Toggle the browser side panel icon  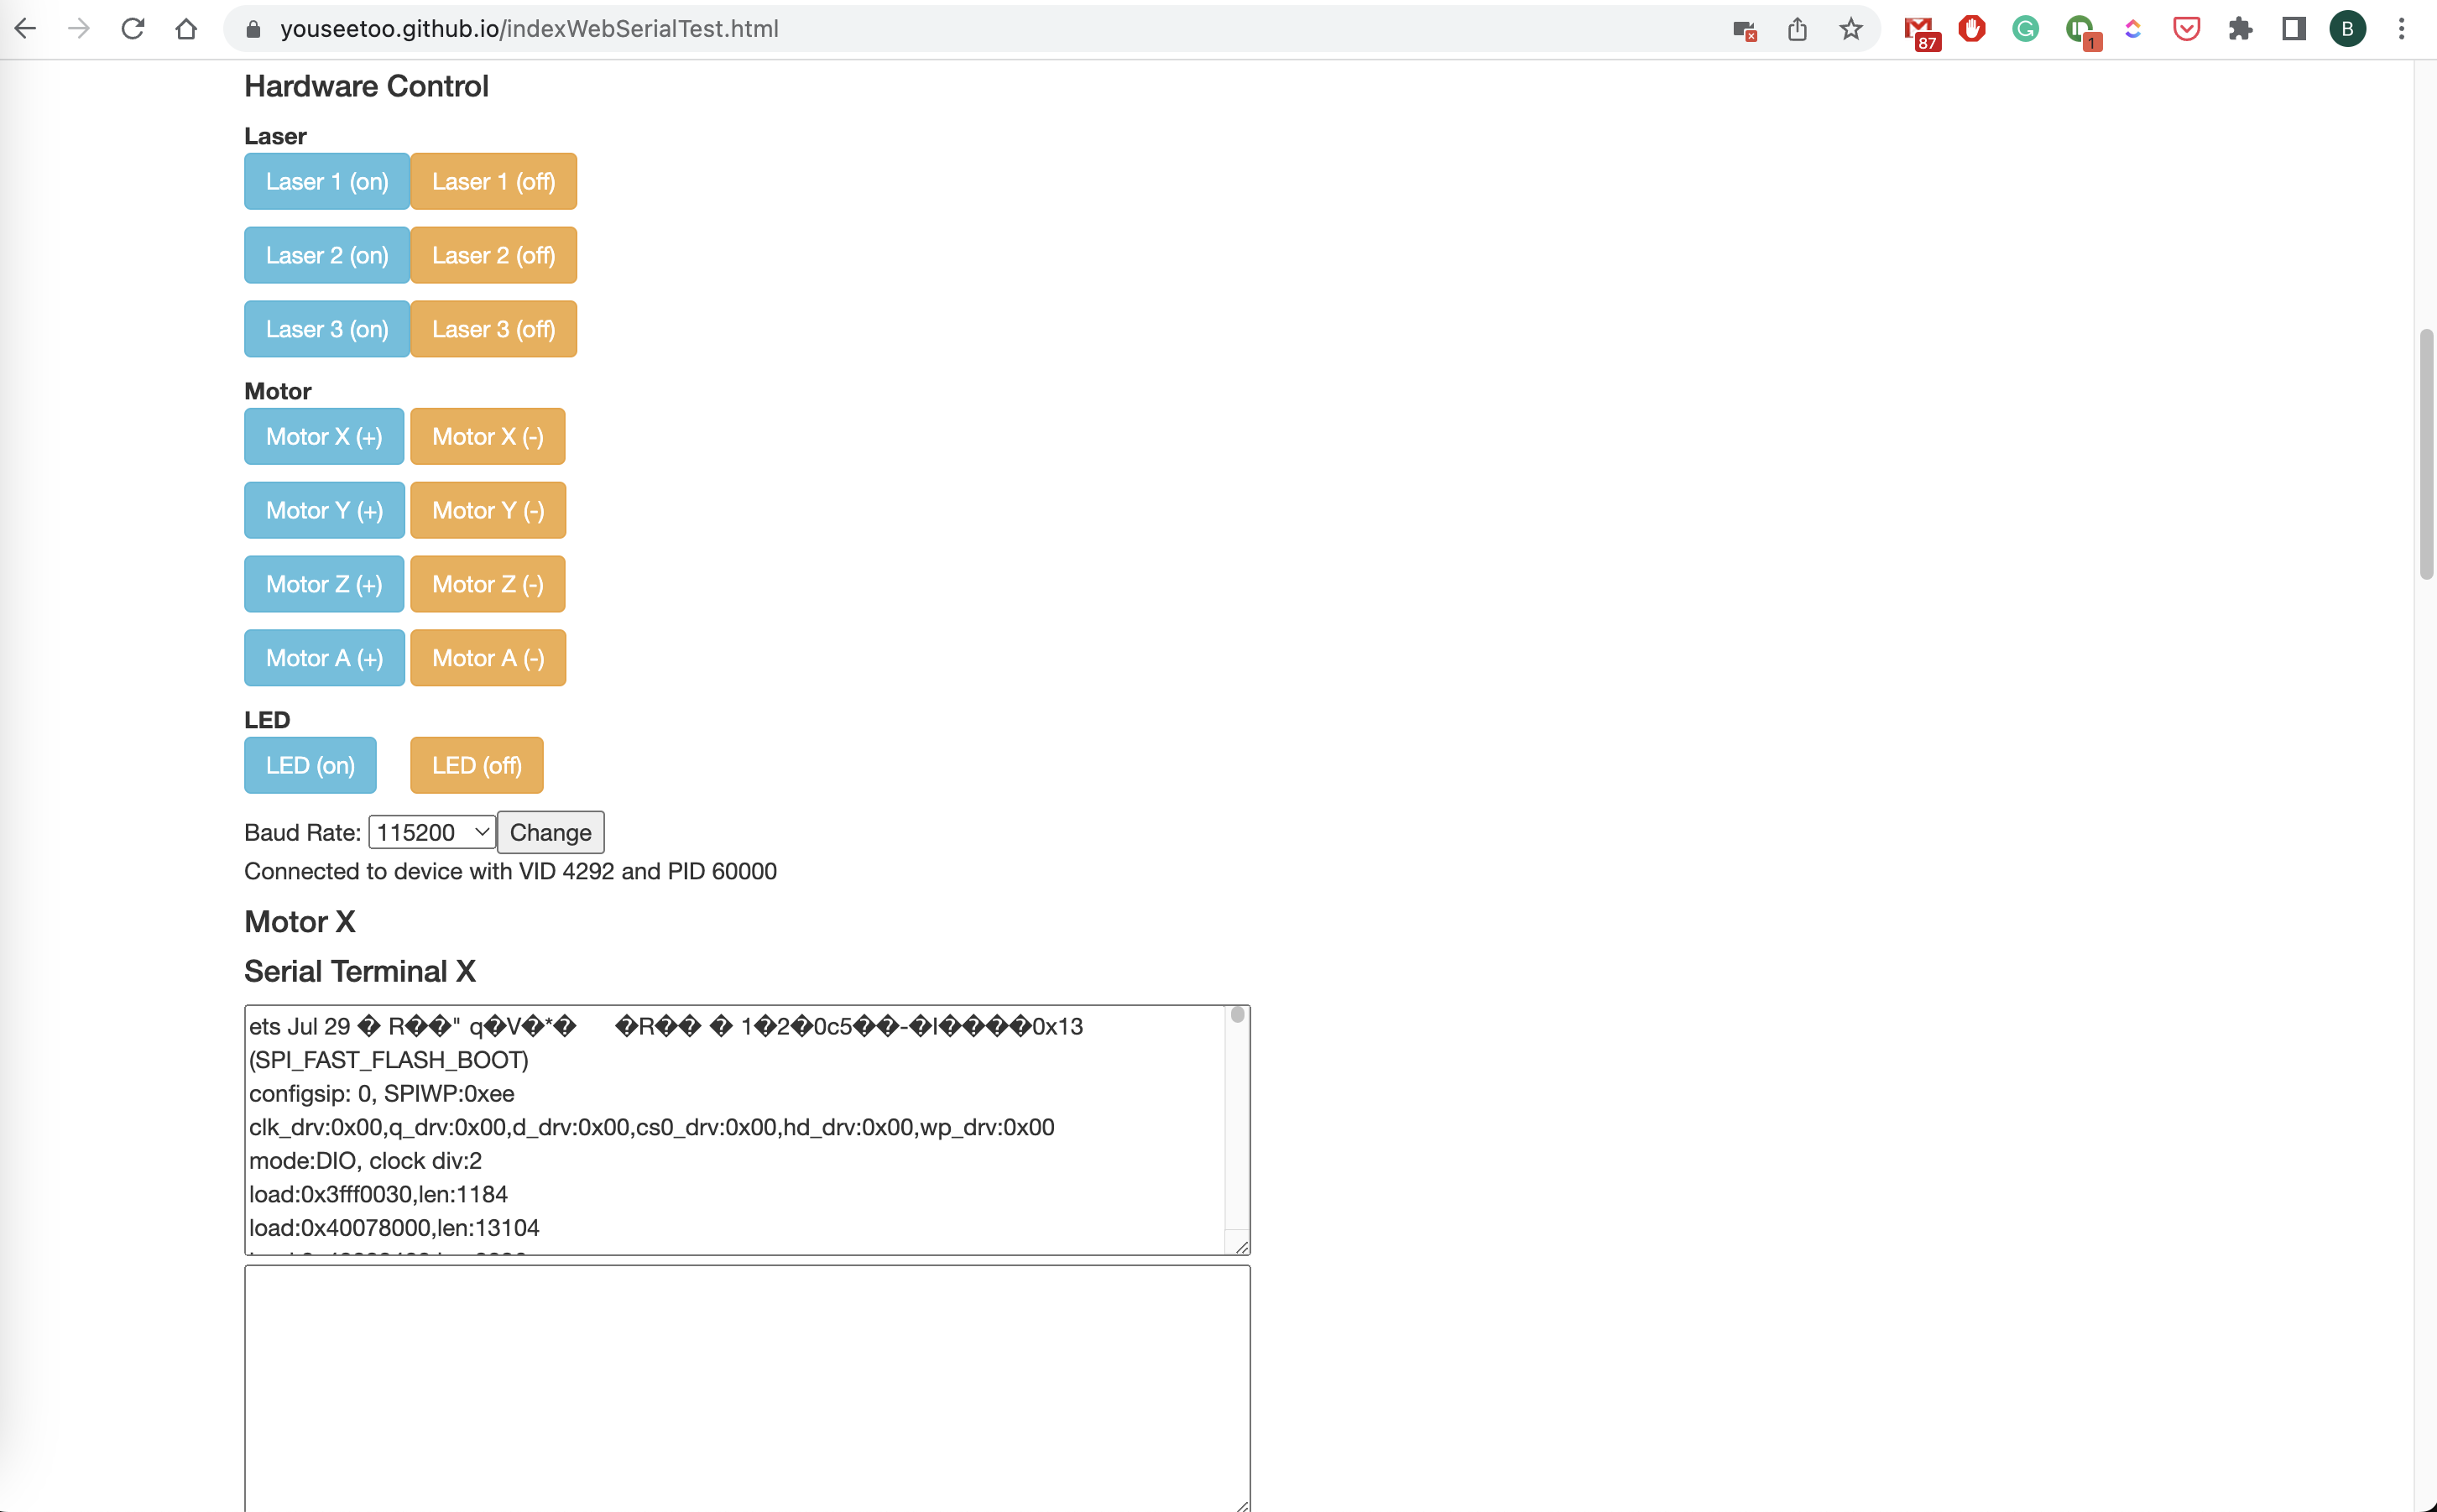point(2294,29)
